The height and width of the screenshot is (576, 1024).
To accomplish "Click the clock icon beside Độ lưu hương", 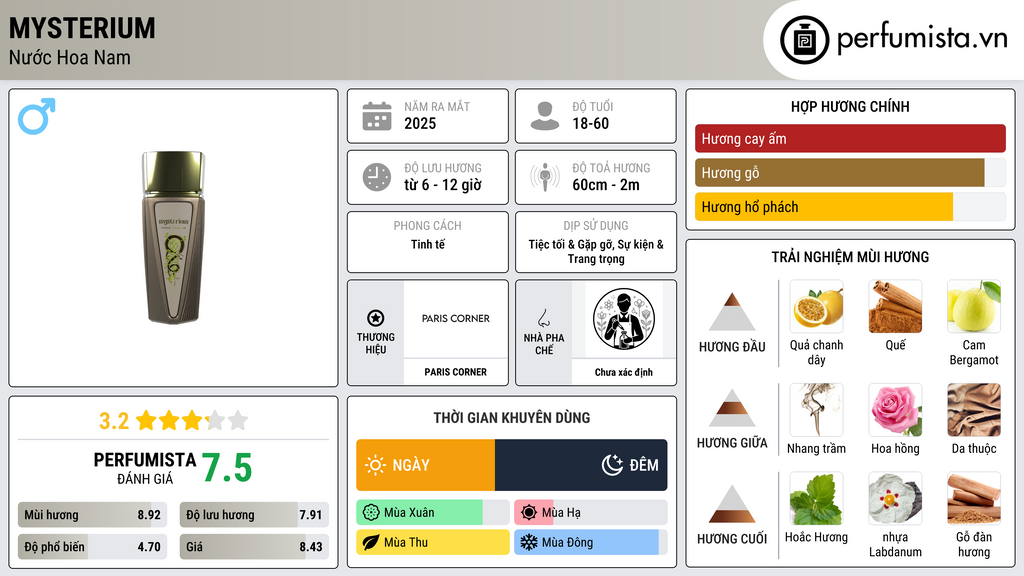I will coord(377,177).
